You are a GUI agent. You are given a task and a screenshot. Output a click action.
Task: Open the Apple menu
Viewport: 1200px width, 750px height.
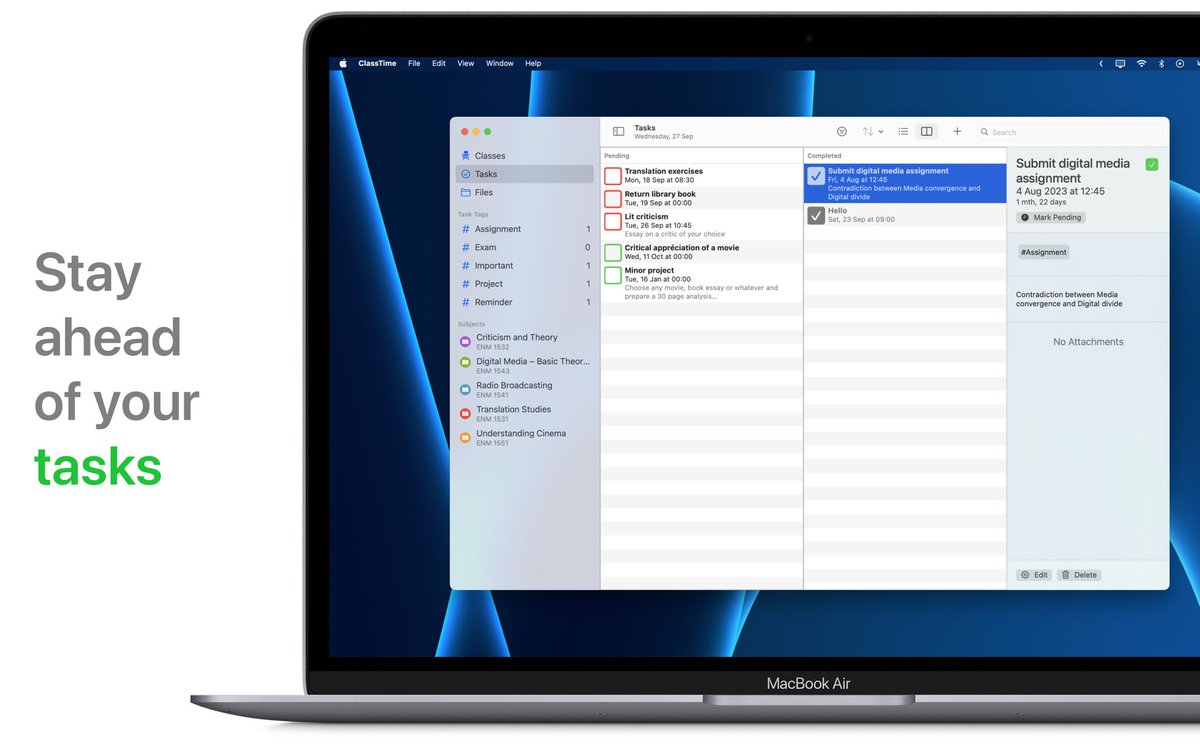point(342,63)
